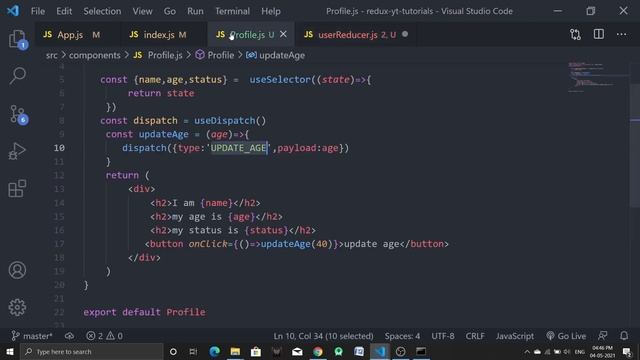Click the updateAge breadcrumb
This screenshot has width=640, height=360.
coord(276,55)
